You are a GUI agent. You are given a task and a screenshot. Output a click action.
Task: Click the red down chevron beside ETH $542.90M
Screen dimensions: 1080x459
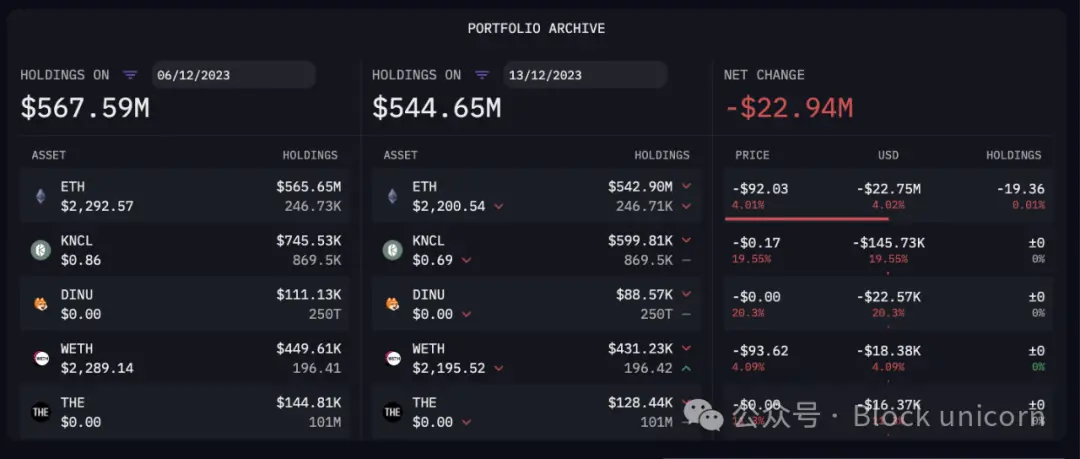pos(686,186)
